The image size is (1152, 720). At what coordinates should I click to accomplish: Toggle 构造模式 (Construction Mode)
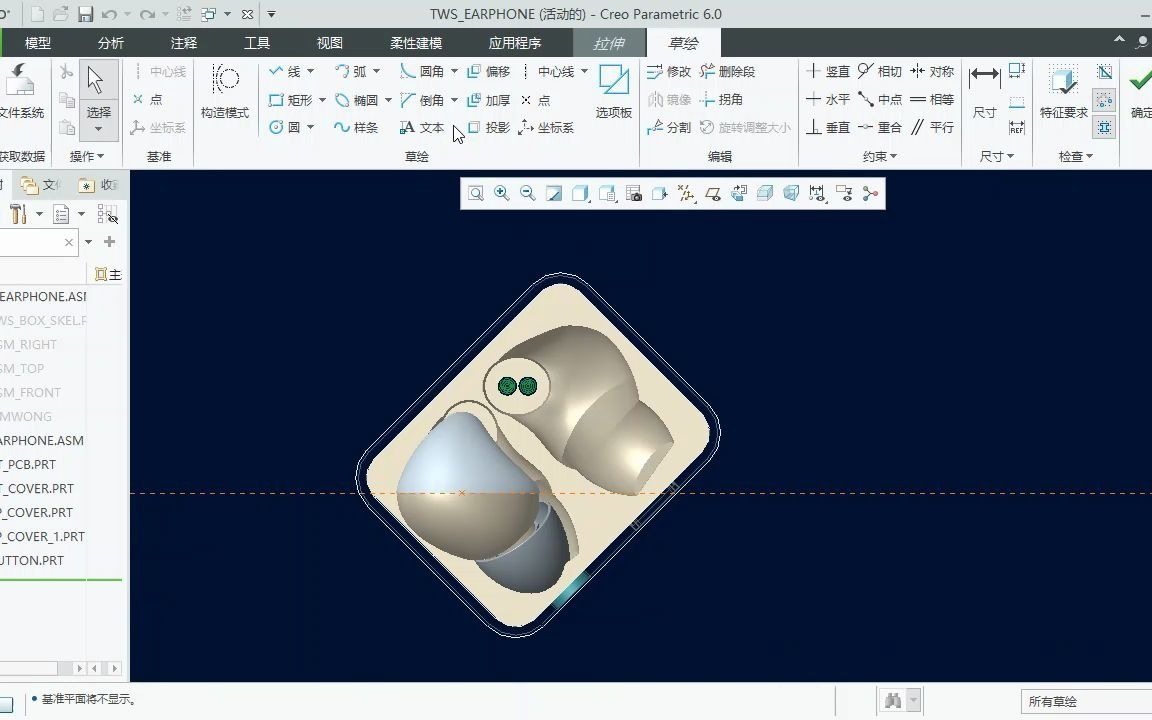point(225,90)
